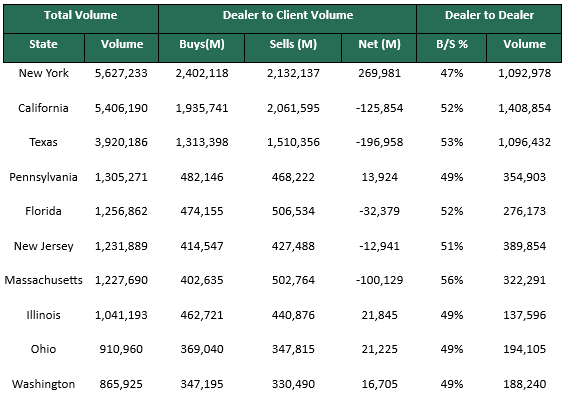Viewport: 564px width, 399px height.
Task: Click the B/S % column header
Action: point(452,48)
